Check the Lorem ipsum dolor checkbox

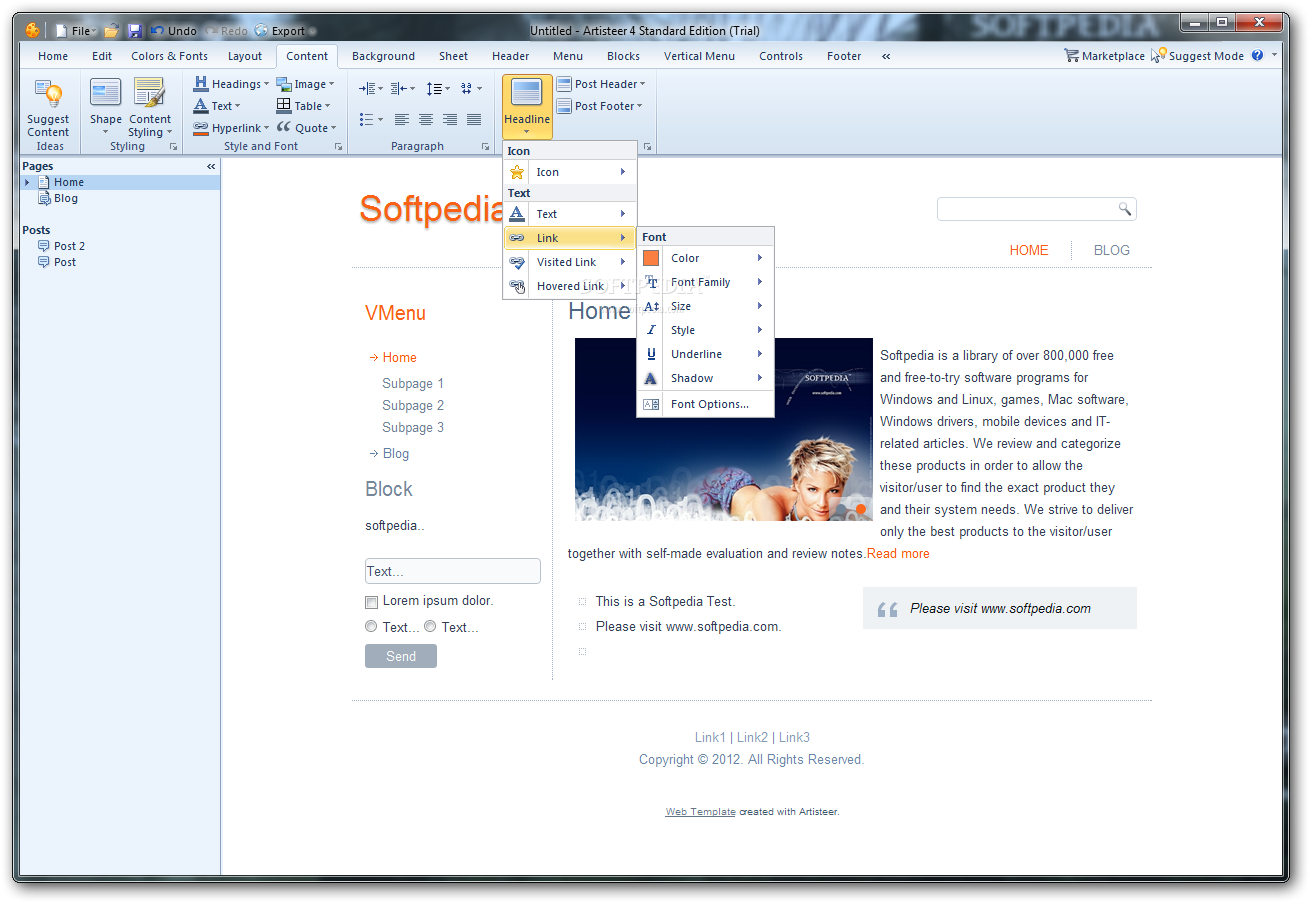click(x=371, y=602)
